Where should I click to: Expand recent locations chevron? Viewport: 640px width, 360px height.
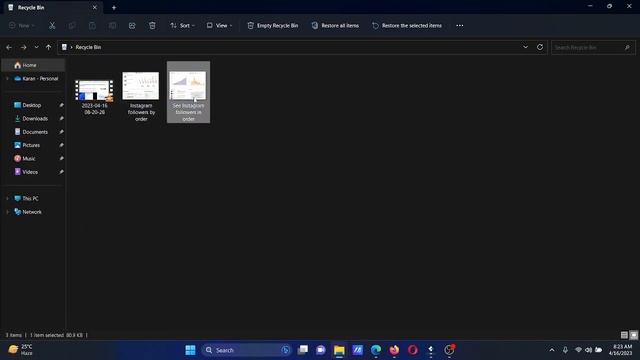[36, 47]
